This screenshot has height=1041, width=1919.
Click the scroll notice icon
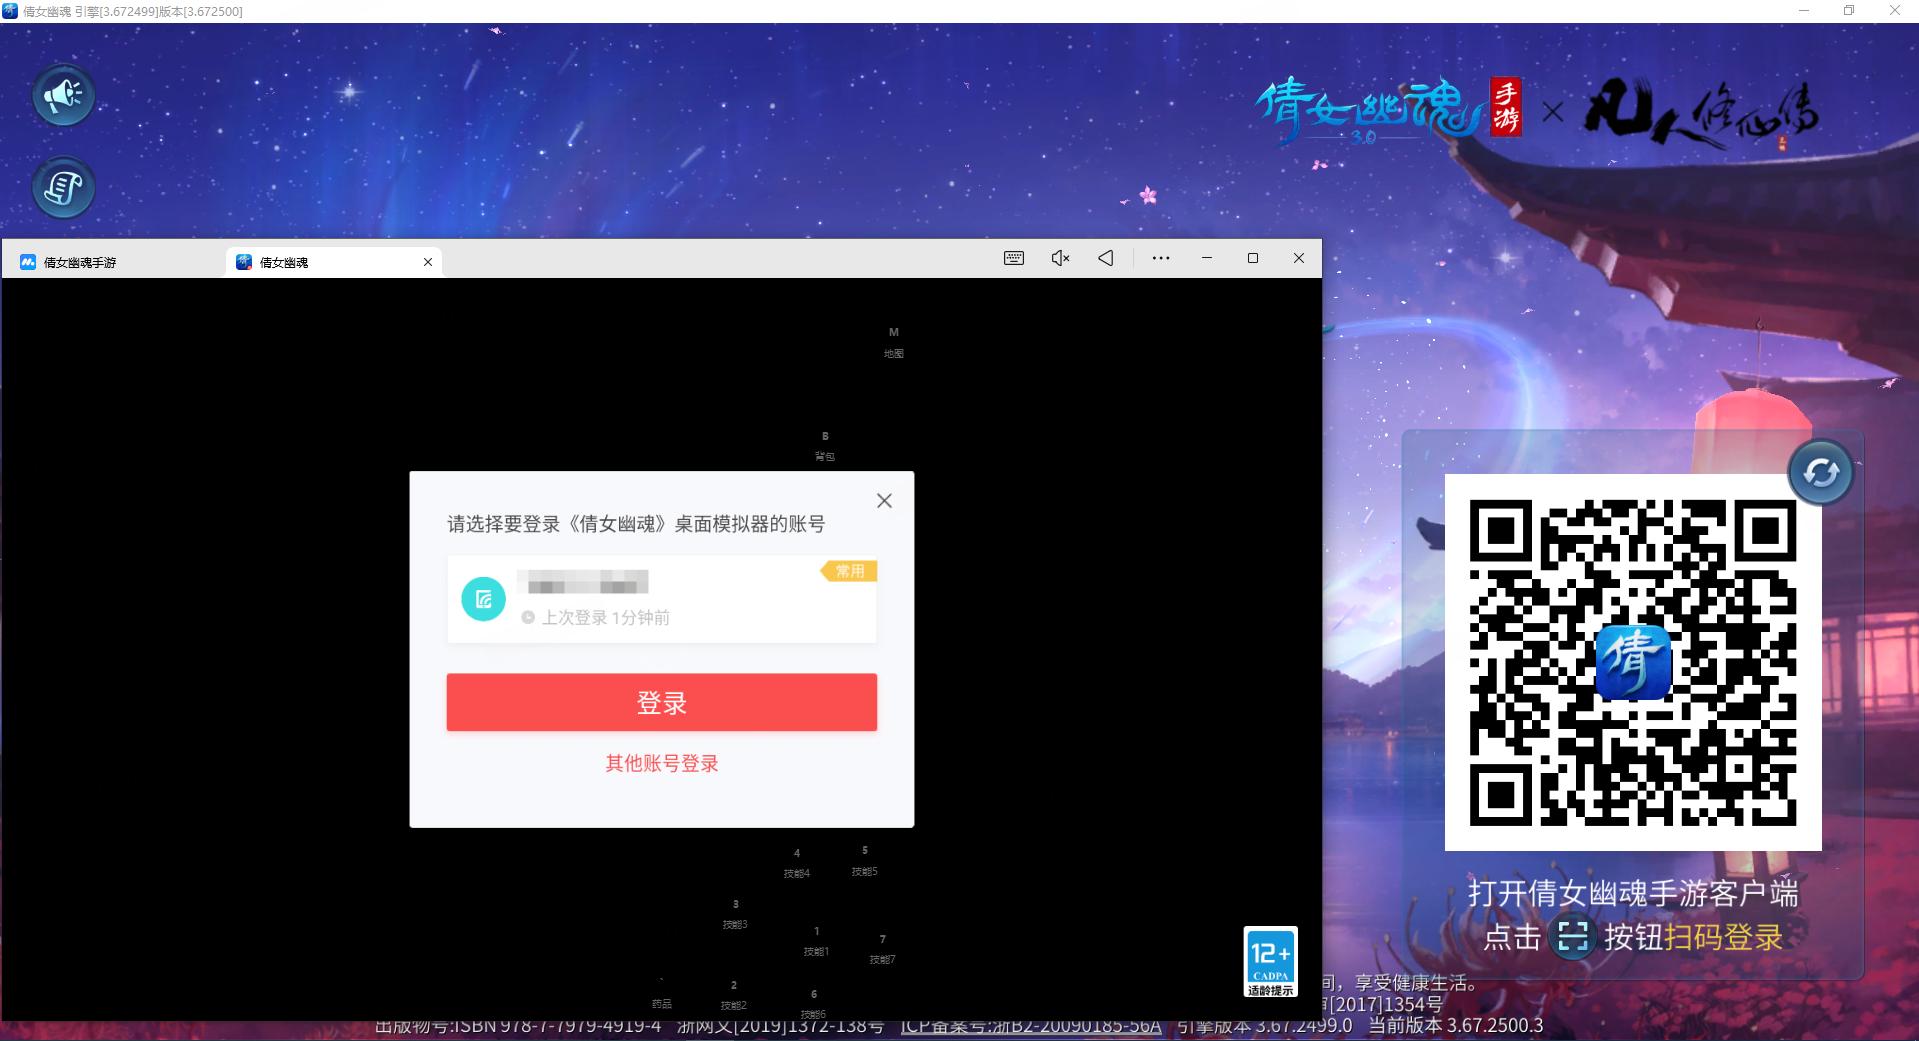coord(64,187)
